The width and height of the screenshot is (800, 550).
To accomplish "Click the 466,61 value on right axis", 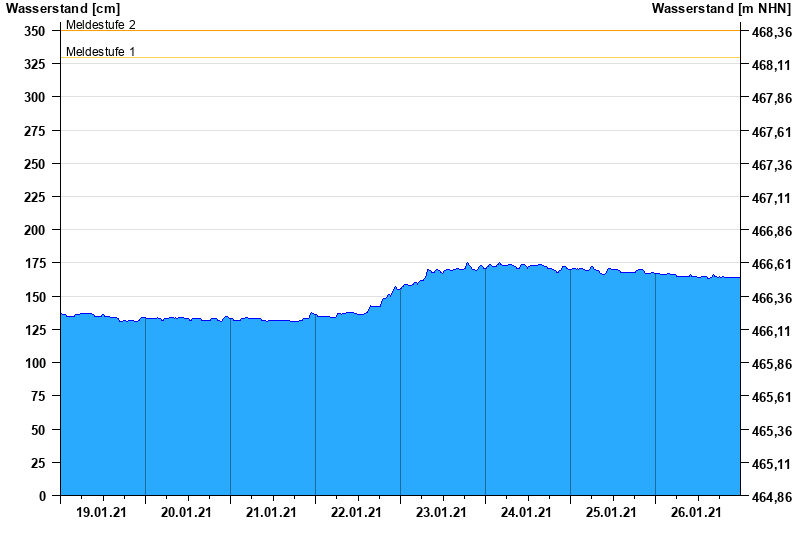I will click(771, 264).
